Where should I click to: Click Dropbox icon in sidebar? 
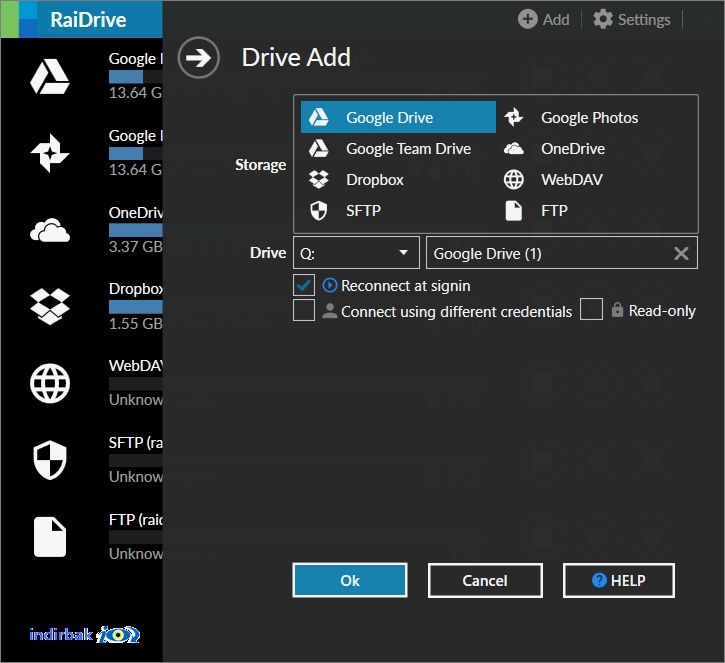pos(50,307)
